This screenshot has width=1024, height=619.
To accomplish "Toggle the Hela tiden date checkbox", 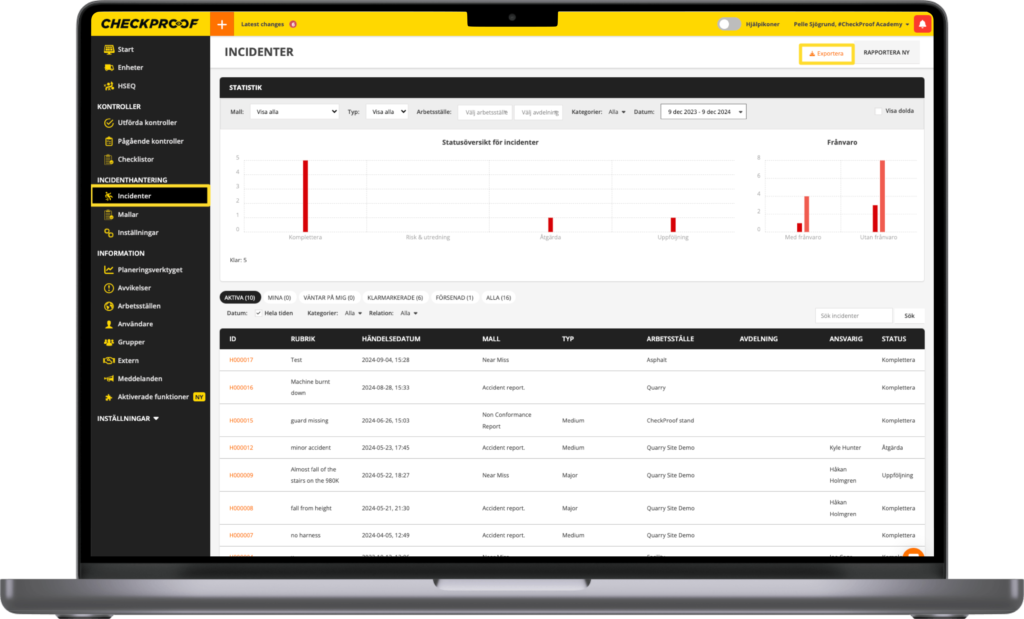I will pos(258,313).
